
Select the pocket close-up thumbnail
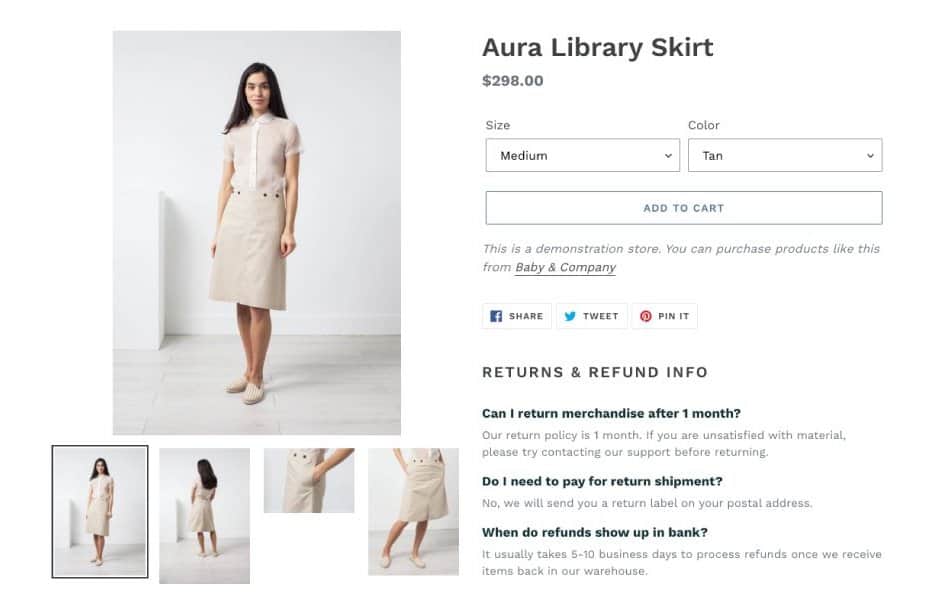click(x=309, y=481)
